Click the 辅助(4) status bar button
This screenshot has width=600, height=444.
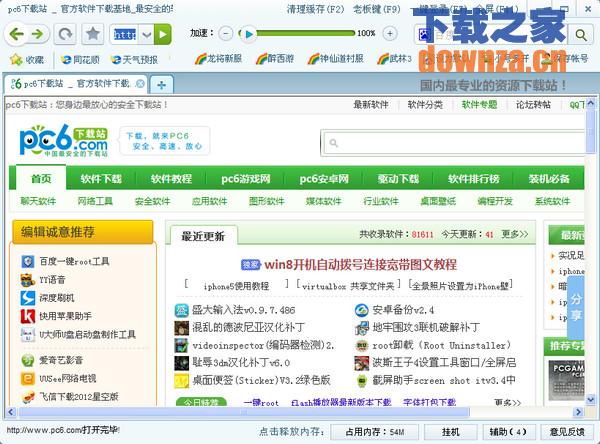click(508, 432)
